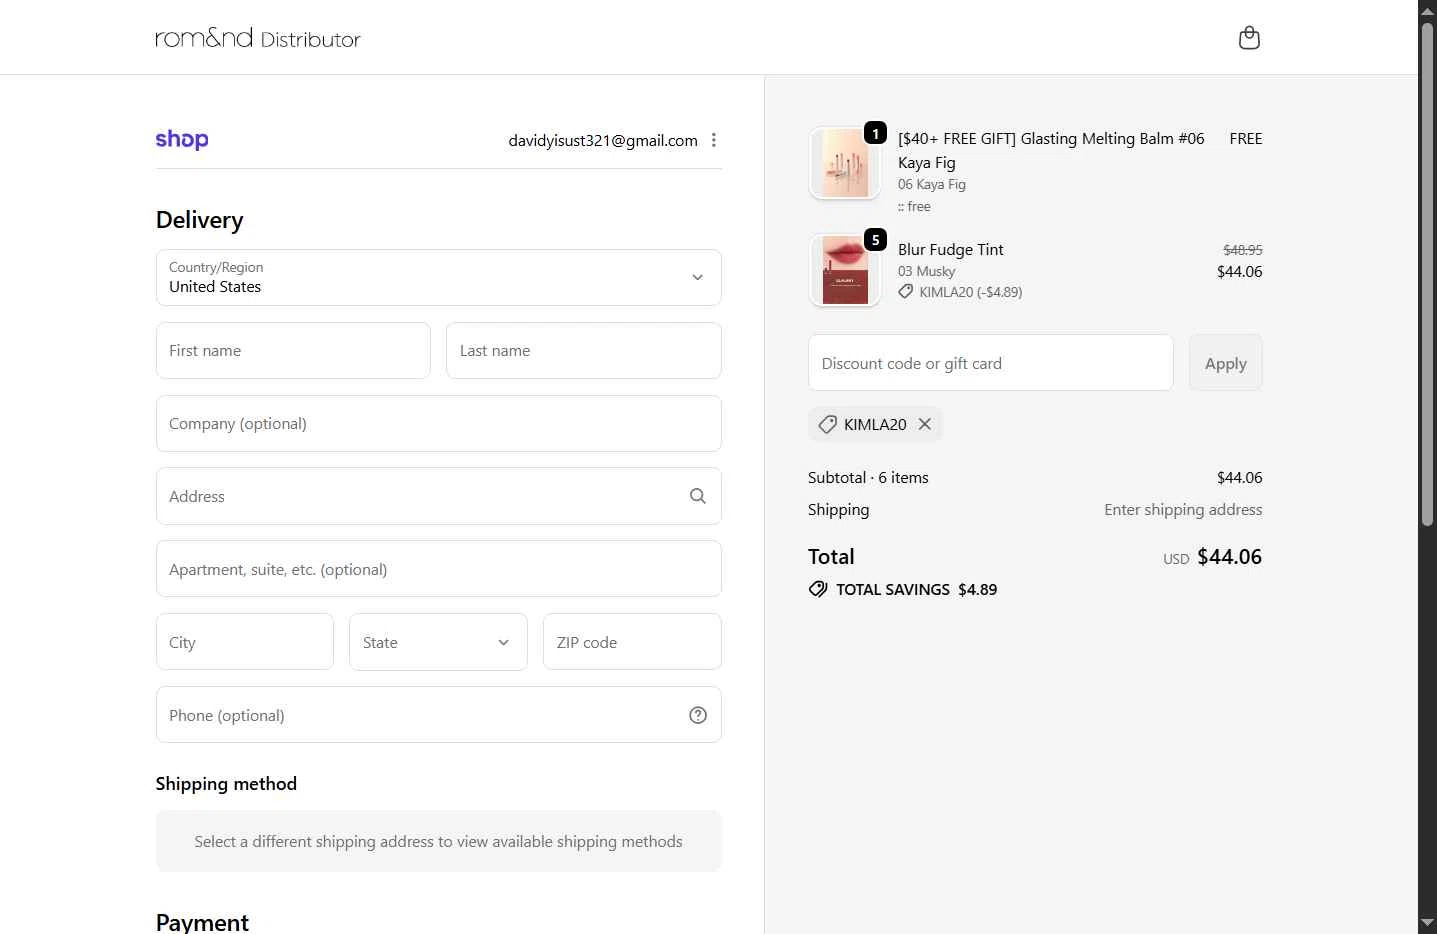Click the Blur Fudge Tint product name

950,249
